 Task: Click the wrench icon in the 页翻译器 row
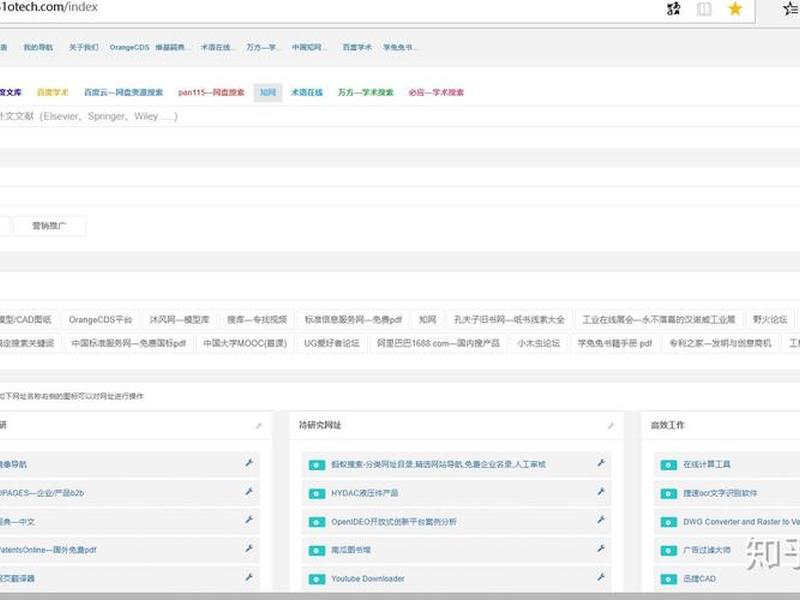tap(249, 577)
